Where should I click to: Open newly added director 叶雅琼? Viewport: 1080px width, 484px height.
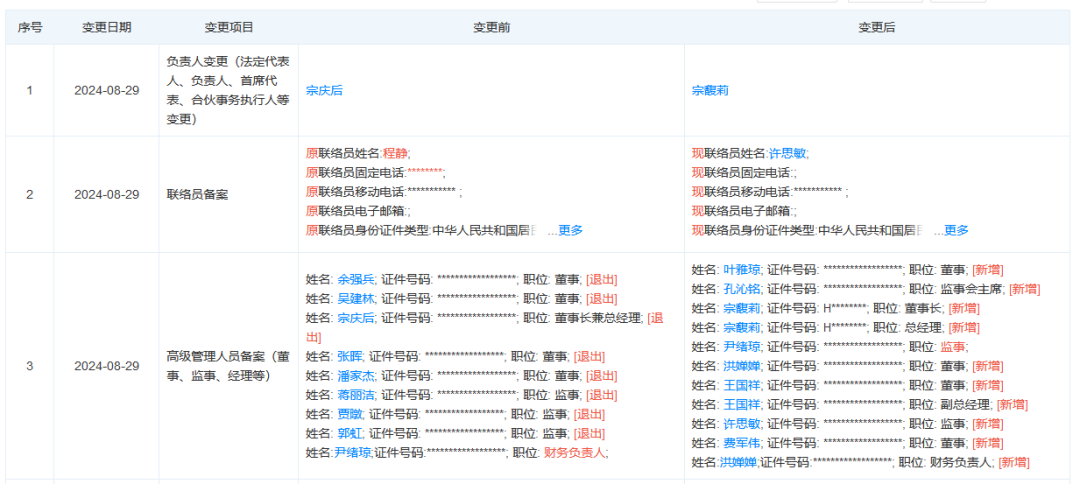[x=742, y=269]
